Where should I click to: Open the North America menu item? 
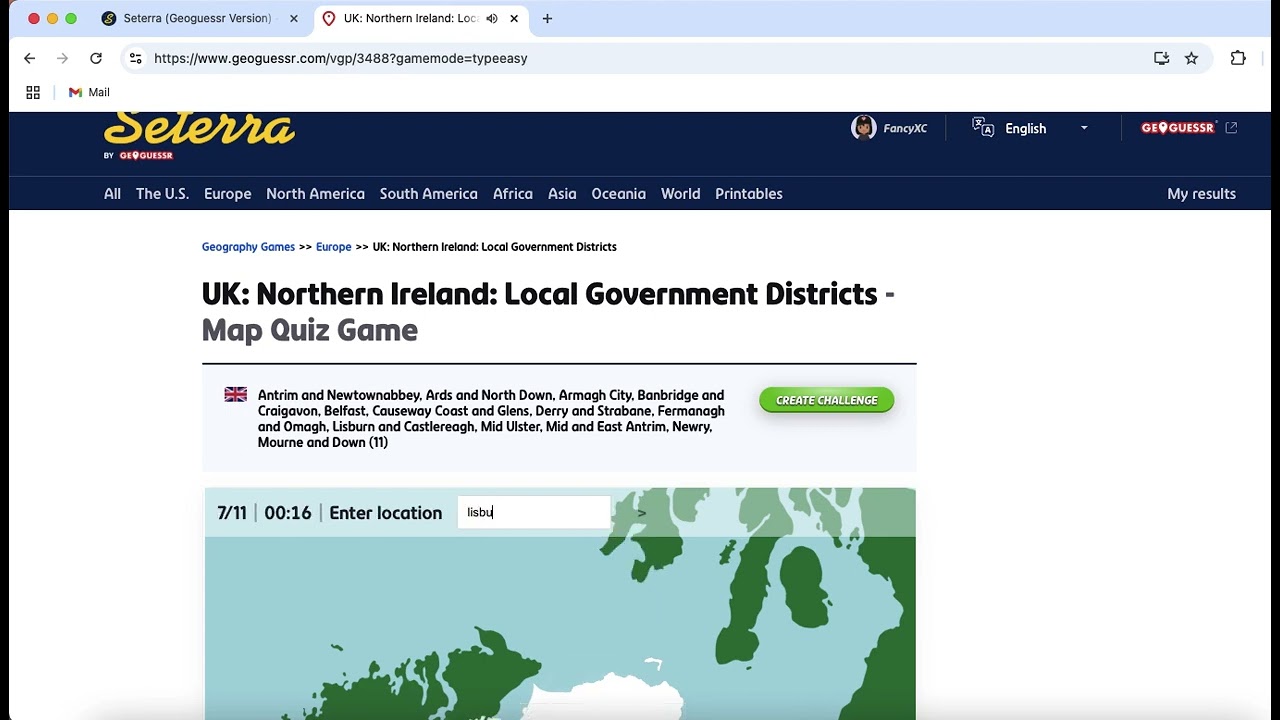(315, 194)
